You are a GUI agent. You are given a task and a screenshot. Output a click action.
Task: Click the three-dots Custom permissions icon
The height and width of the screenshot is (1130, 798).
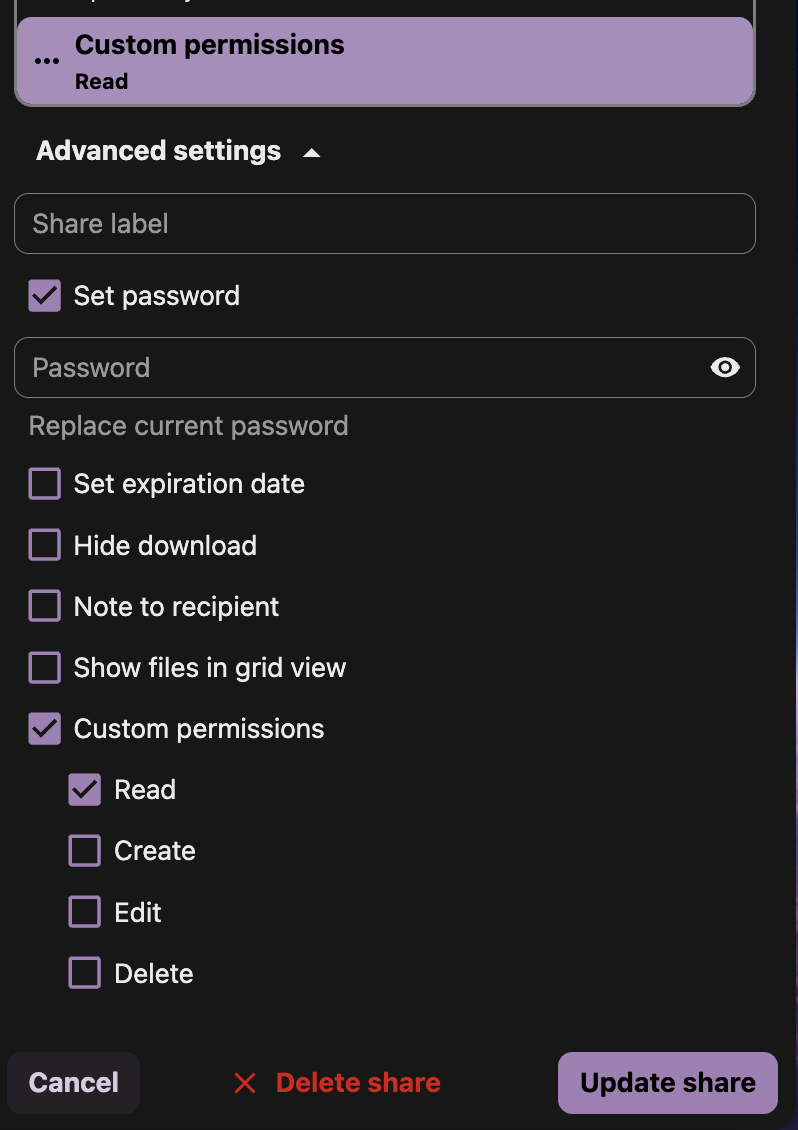[47, 61]
